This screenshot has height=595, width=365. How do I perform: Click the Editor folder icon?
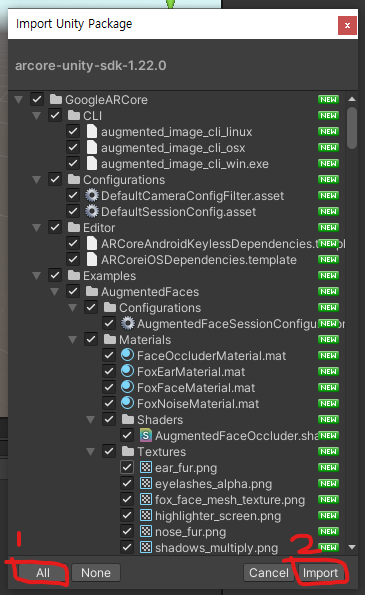[74, 227]
